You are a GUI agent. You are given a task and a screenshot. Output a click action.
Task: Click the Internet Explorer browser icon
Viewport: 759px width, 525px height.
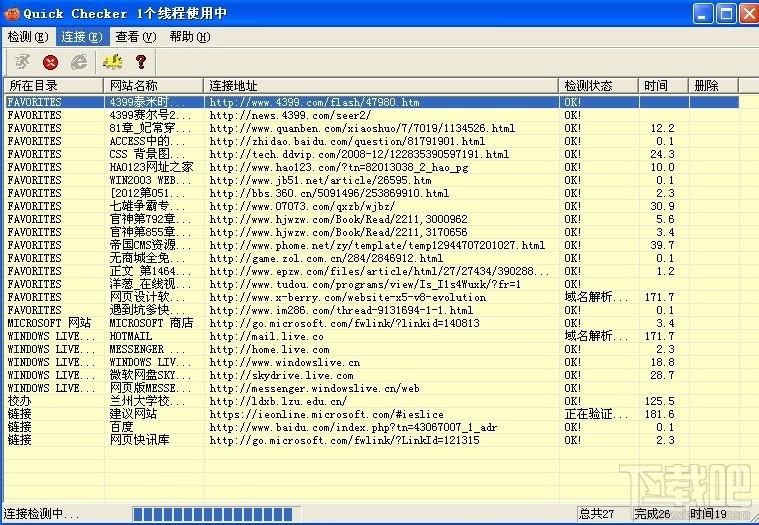tap(79, 62)
